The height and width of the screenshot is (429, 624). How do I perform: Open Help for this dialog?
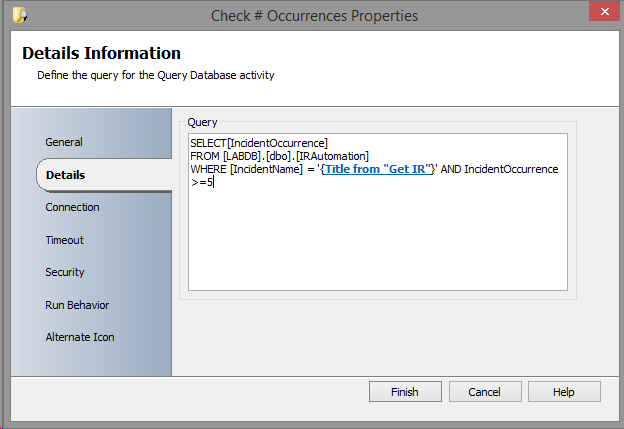click(564, 392)
